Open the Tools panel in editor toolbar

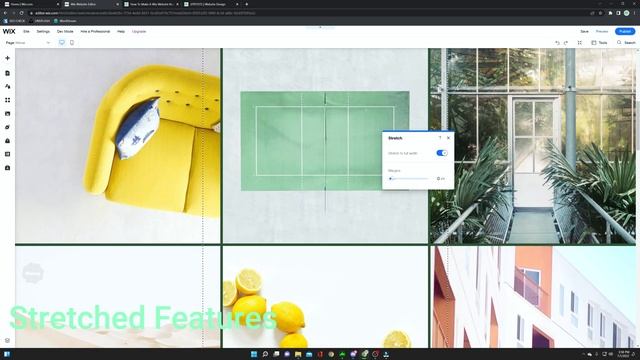[x=599, y=42]
